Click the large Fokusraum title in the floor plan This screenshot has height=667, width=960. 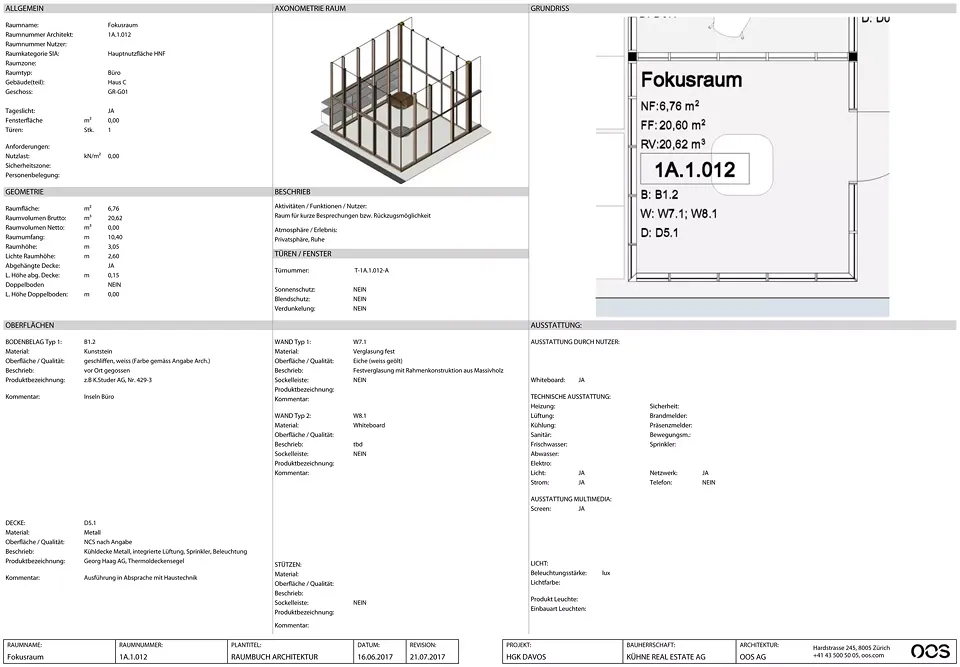point(691,80)
